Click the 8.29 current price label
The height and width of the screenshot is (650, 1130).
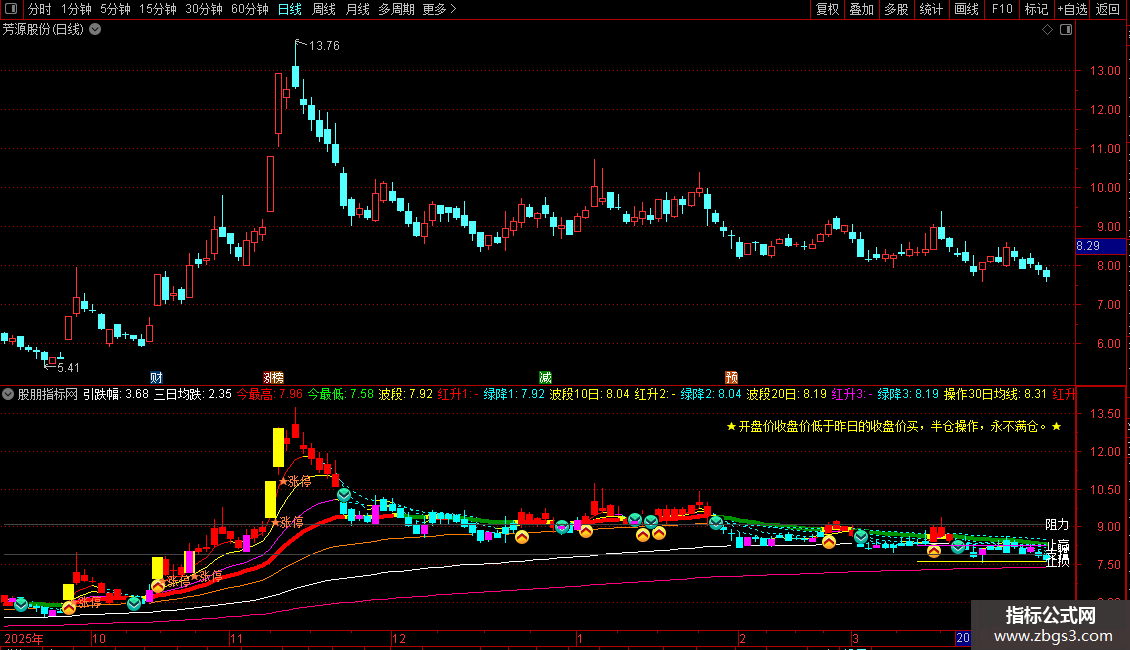tap(1100, 246)
